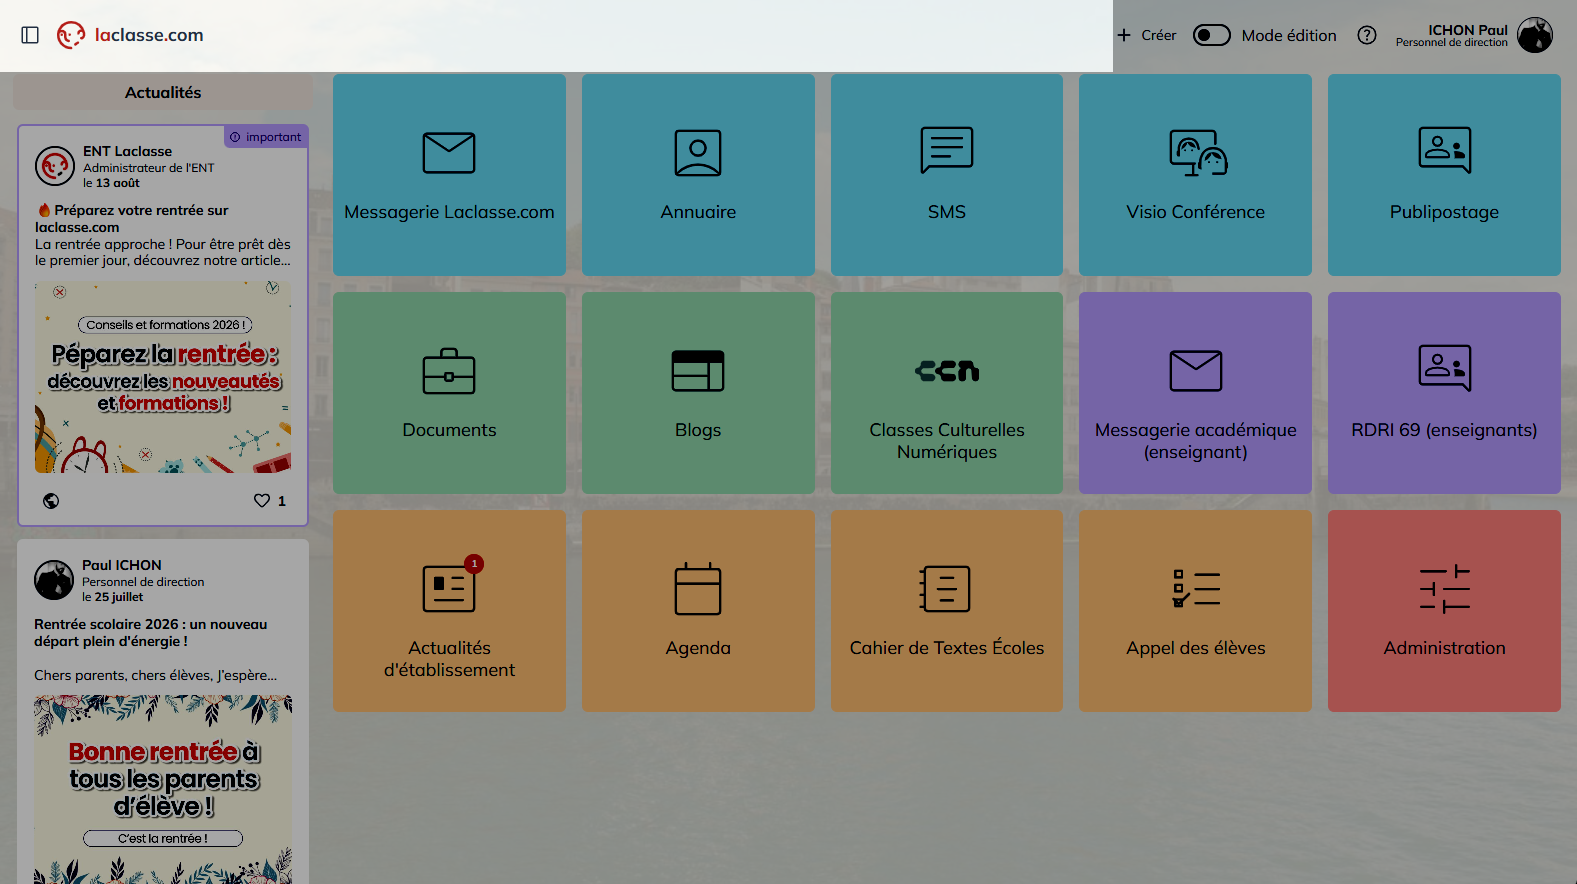Open the Blogs tile
1577x884 pixels.
[698, 393]
